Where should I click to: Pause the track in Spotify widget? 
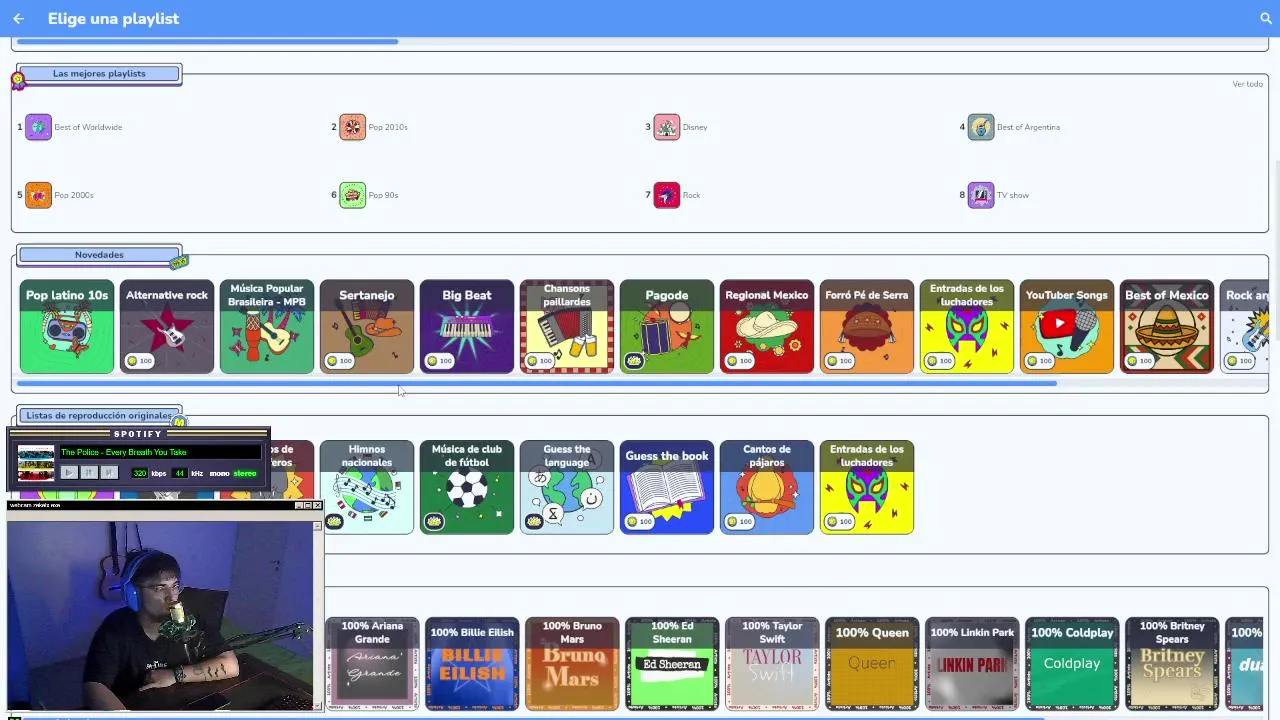coord(89,473)
